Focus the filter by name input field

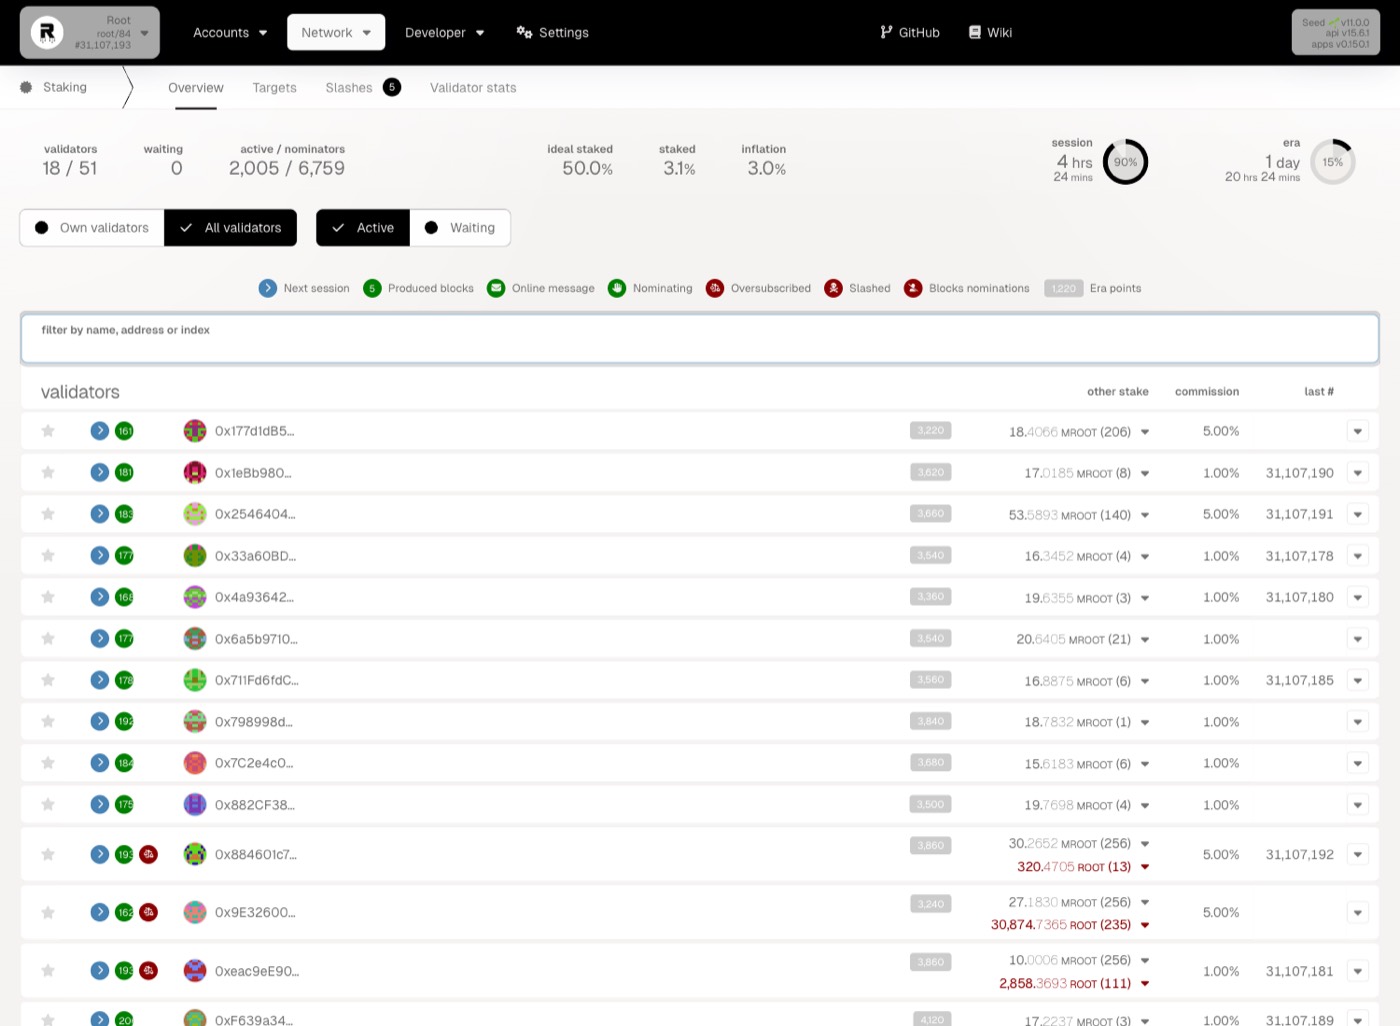(x=700, y=339)
